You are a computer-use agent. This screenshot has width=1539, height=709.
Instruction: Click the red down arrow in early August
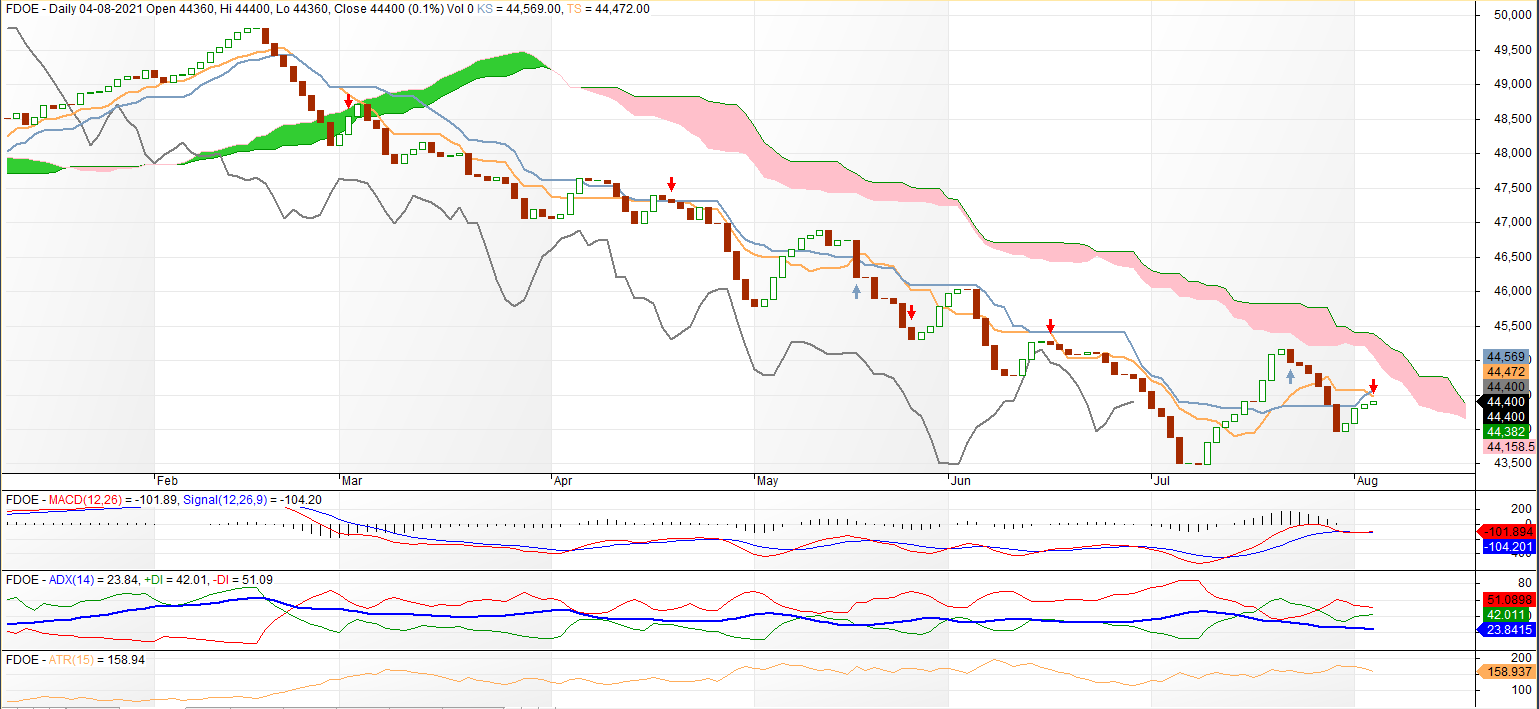[1373, 386]
